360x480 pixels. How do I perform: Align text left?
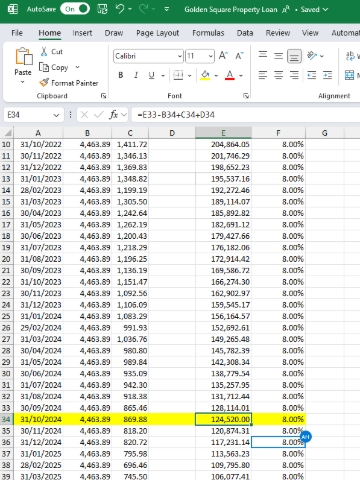coord(263,75)
